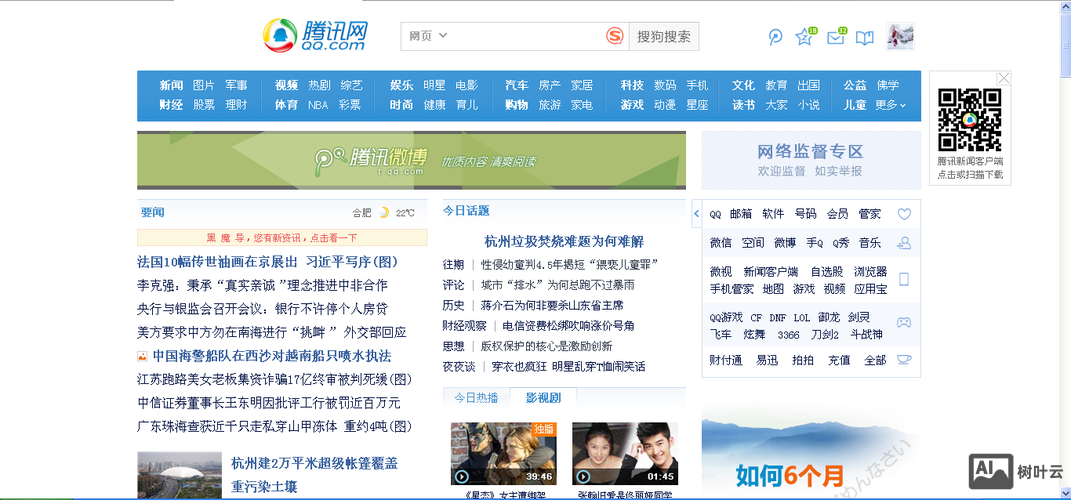1071x500 pixels.
Task: Click the 您有新资讯,点击看一下 notification bar
Action: [282, 238]
